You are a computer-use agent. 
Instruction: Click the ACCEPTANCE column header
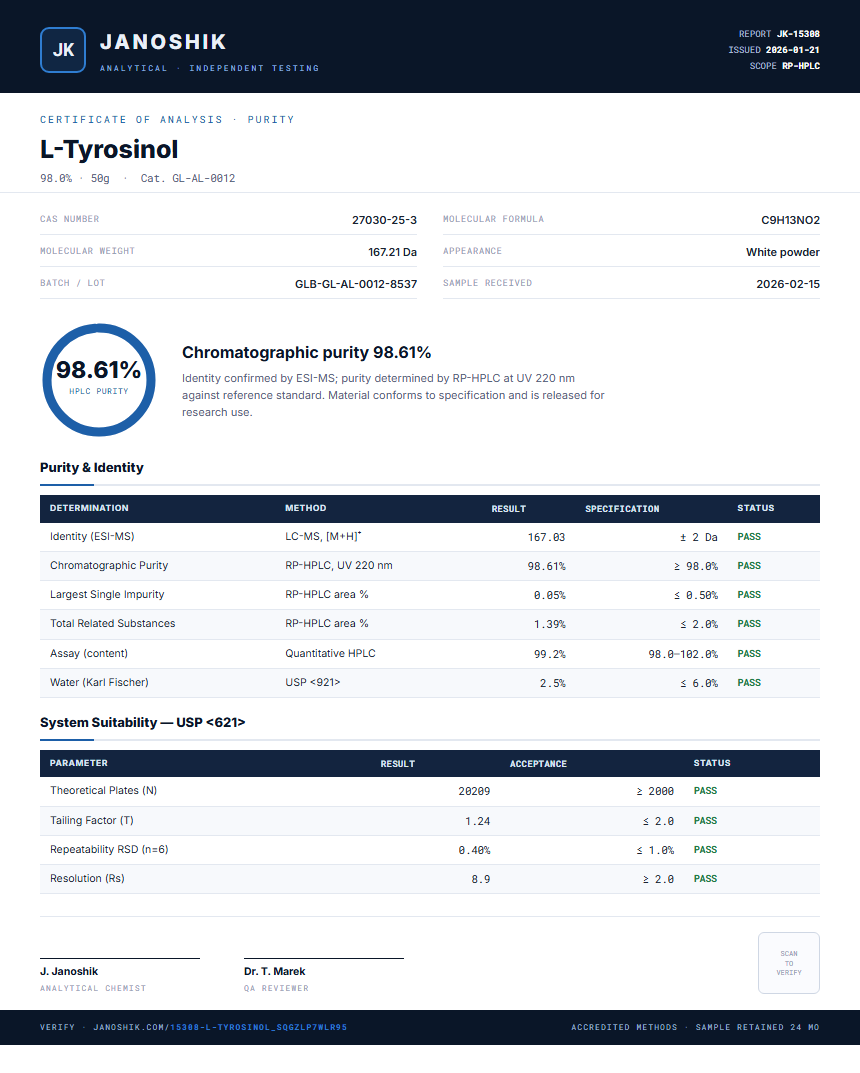538,764
